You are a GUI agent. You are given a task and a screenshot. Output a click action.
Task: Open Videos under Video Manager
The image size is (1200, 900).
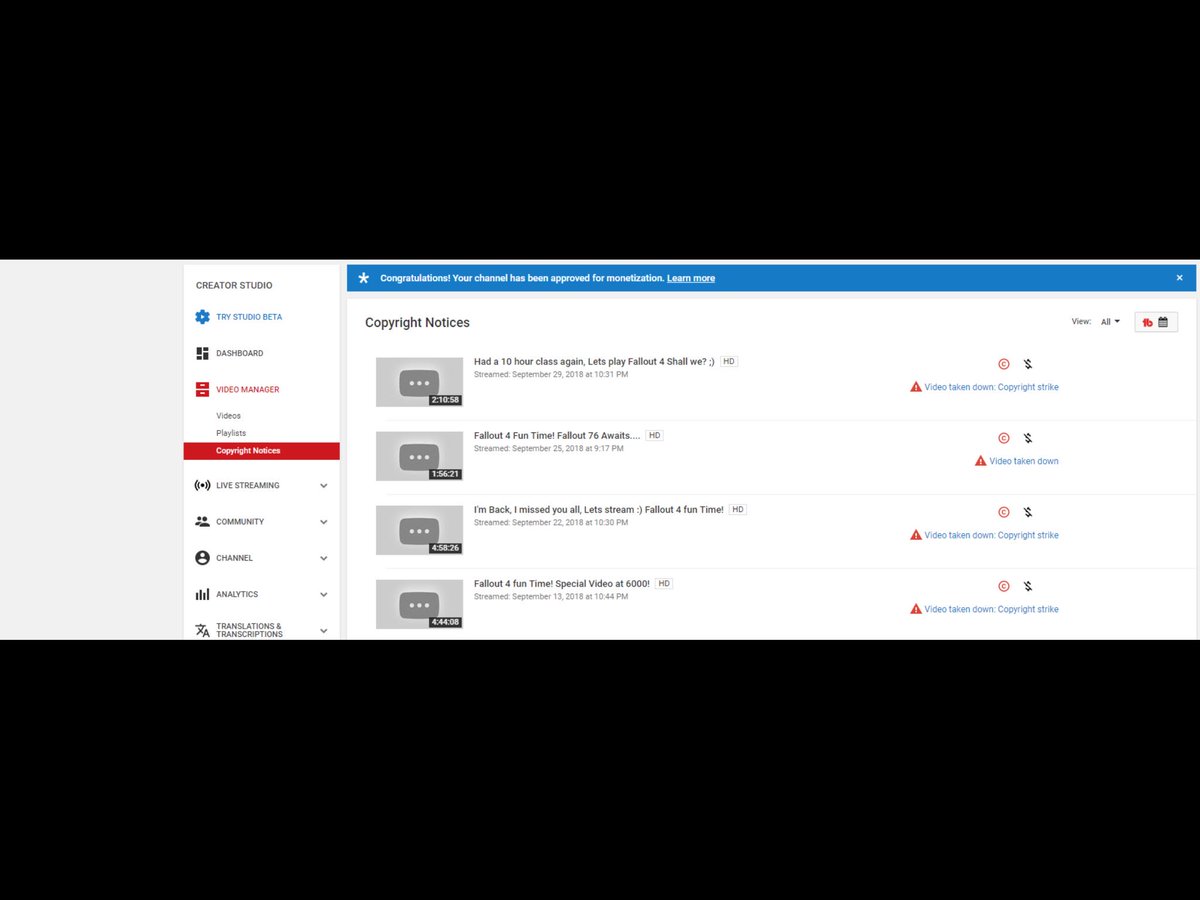[x=228, y=416]
